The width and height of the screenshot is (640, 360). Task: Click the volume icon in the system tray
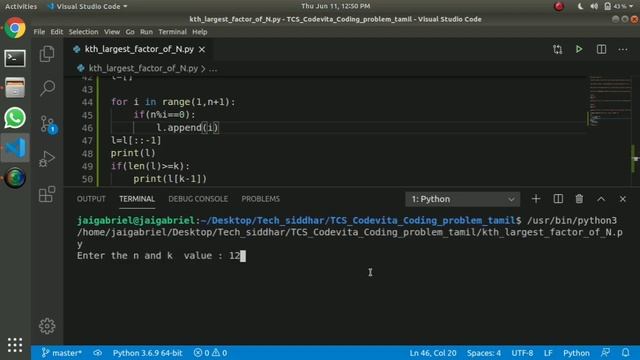pos(594,7)
